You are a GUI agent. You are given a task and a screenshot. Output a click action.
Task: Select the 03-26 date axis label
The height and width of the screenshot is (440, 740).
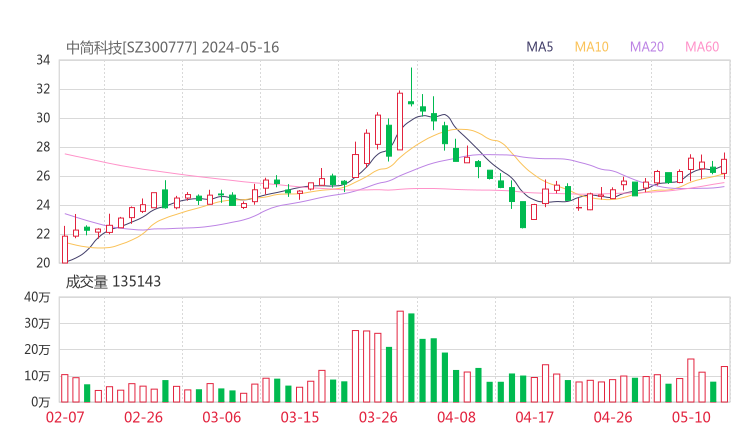tap(378, 417)
